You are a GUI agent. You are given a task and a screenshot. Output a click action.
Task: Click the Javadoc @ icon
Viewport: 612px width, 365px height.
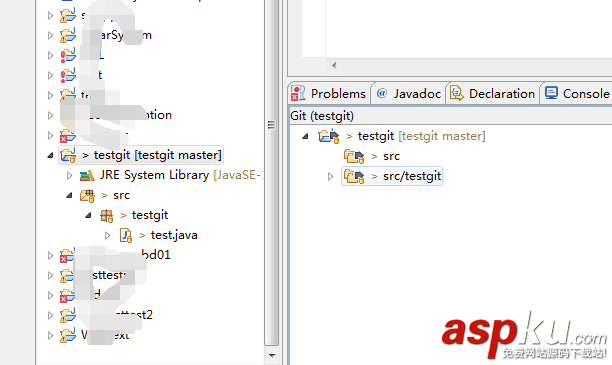382,93
